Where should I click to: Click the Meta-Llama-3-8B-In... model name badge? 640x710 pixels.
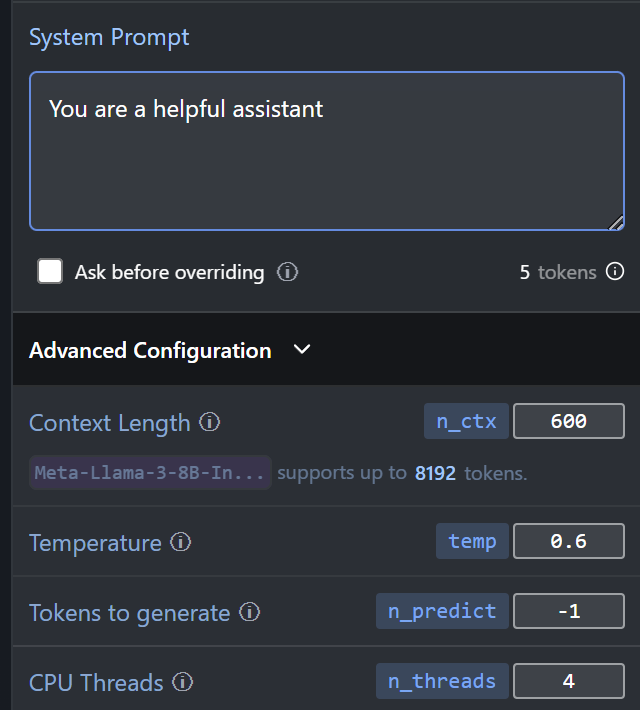150,473
